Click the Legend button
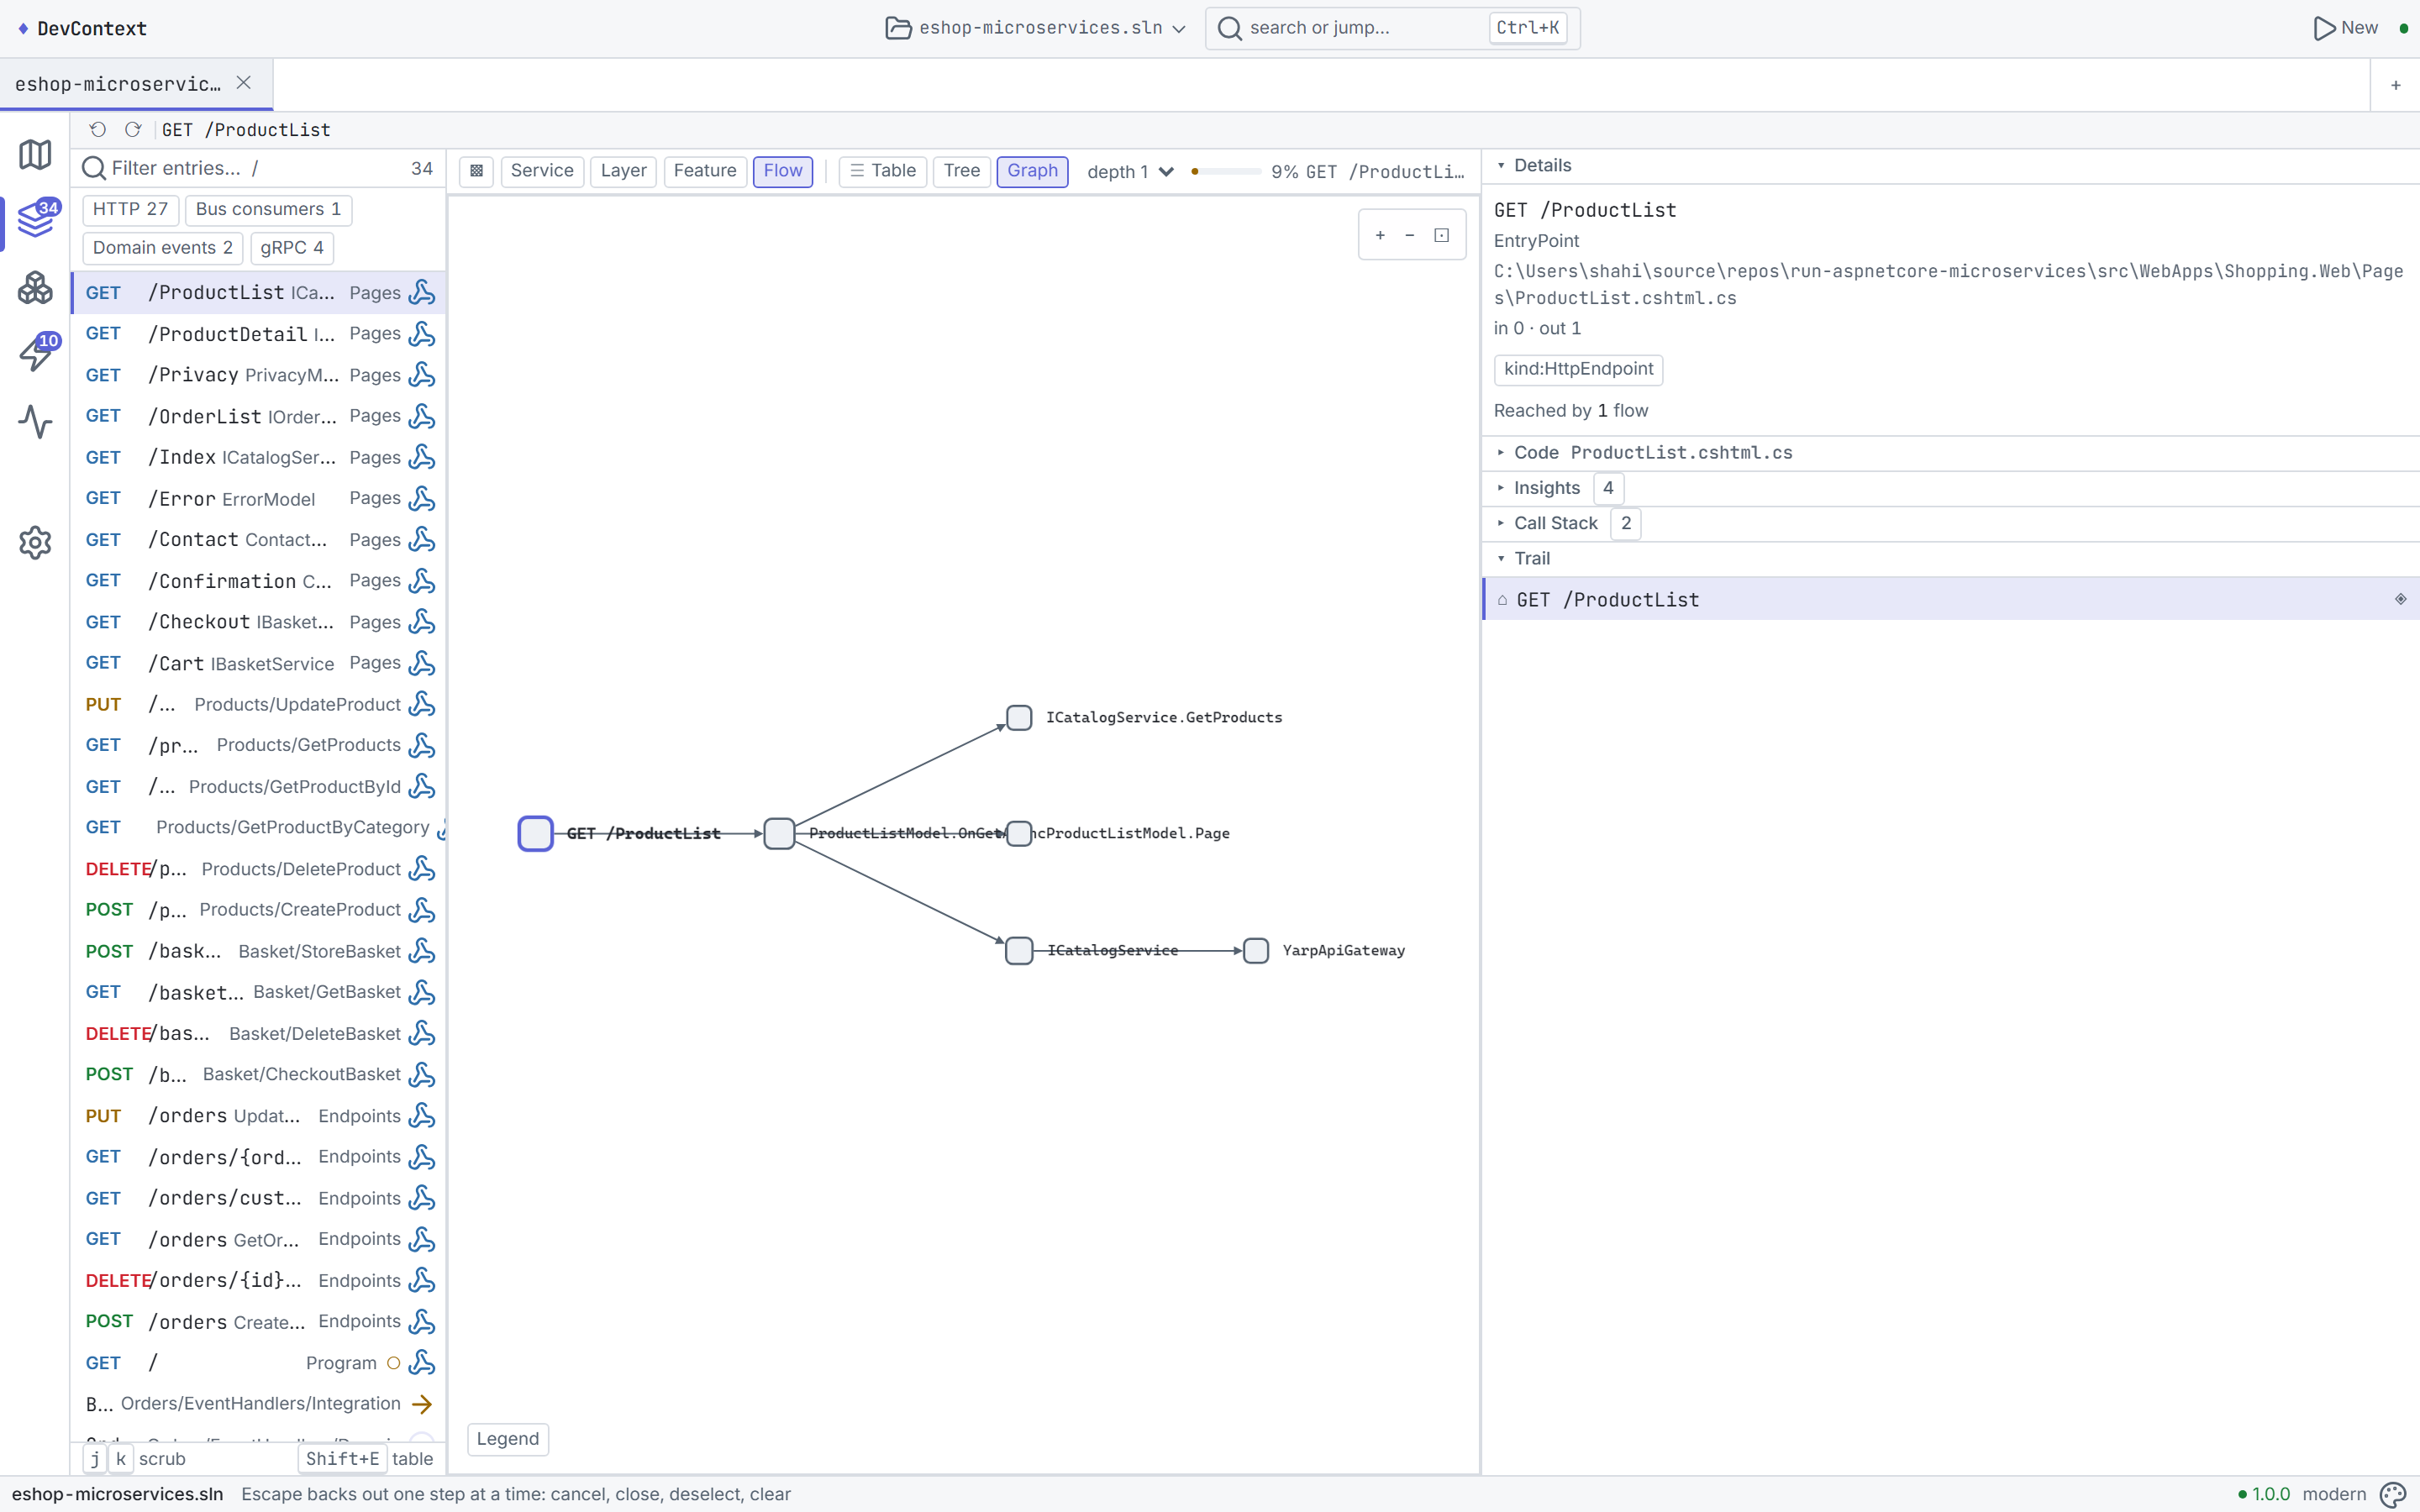This screenshot has width=2420, height=1512. [508, 1439]
